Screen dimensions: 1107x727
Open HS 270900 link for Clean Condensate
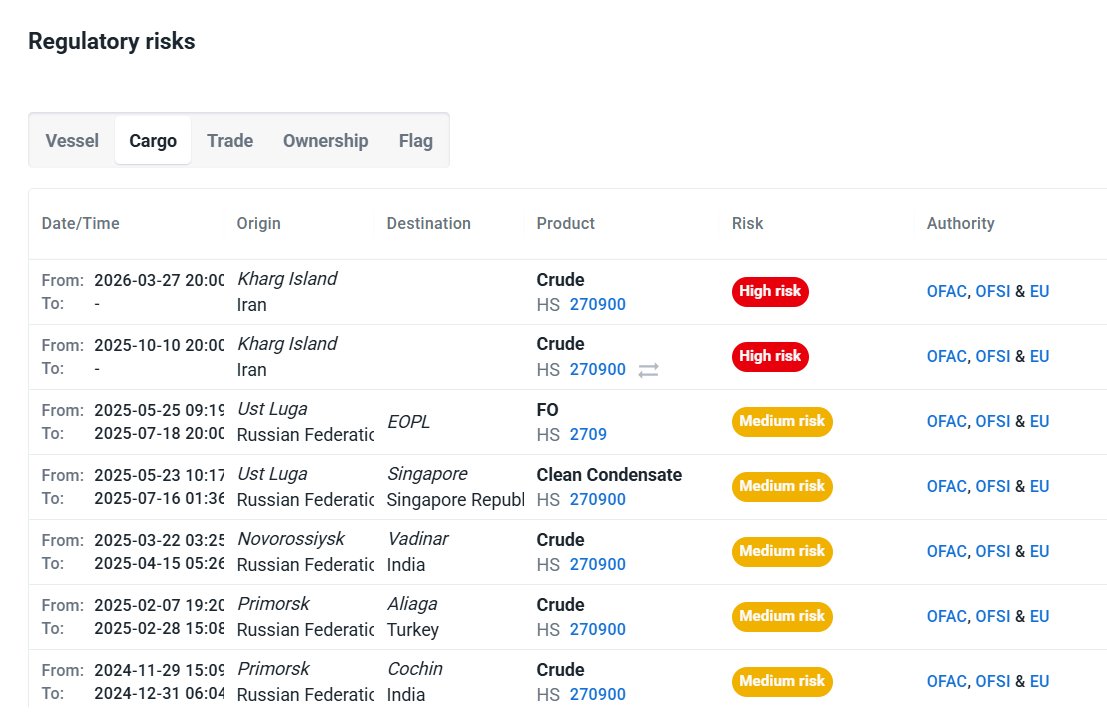point(598,499)
